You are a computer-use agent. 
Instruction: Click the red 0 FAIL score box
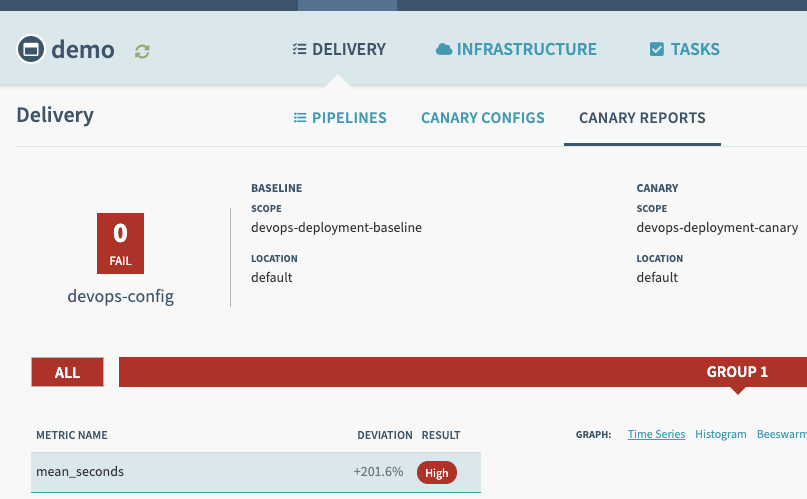click(x=120, y=243)
